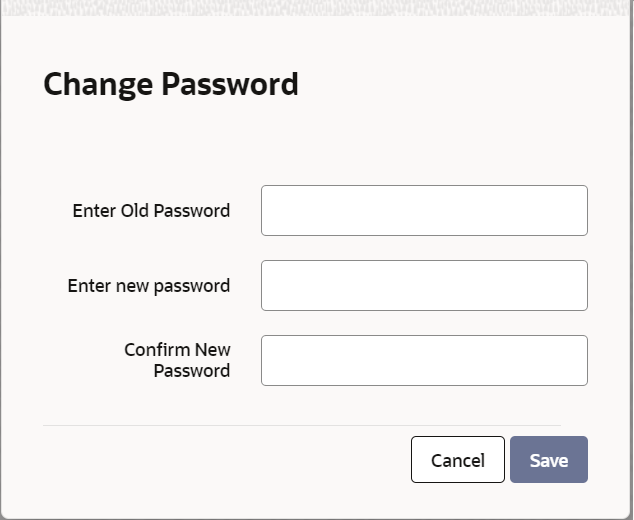This screenshot has height=520, width=634.
Task: Save the new password
Action: click(548, 460)
